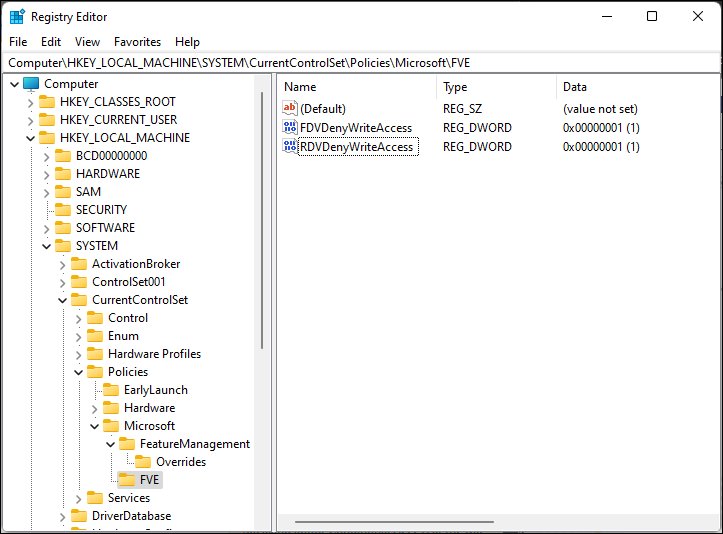The width and height of the screenshot is (723, 534).
Task: Expand the HARDWARE key
Action: coord(47,174)
